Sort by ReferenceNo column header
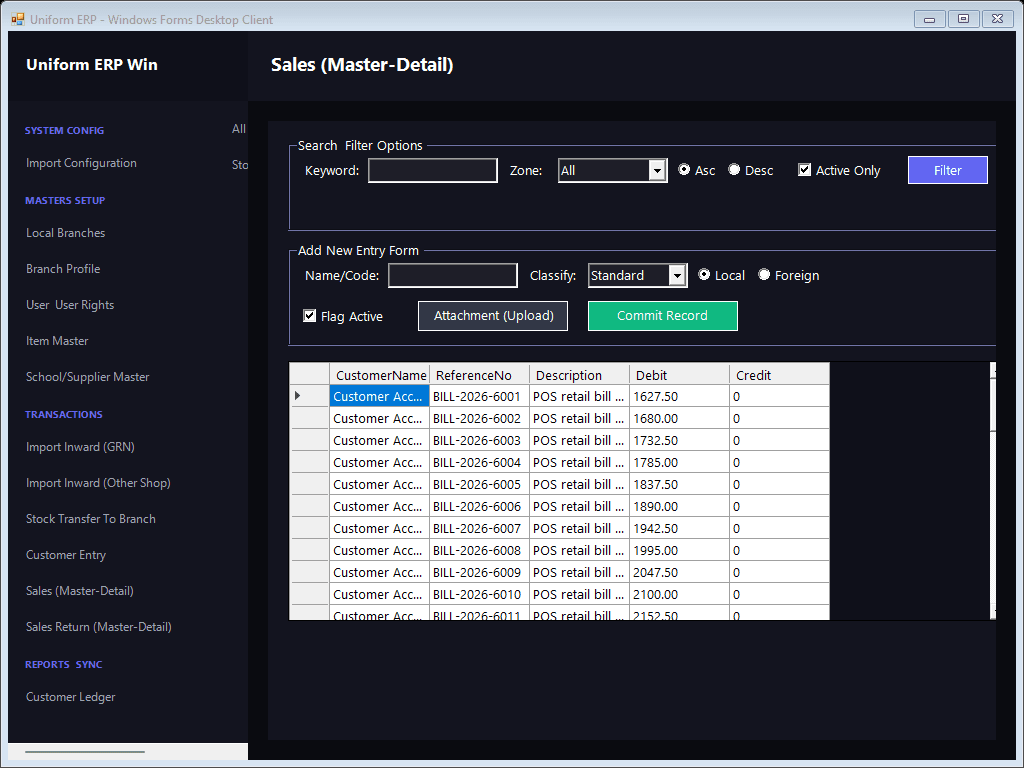Image resolution: width=1024 pixels, height=768 pixels. coord(479,375)
